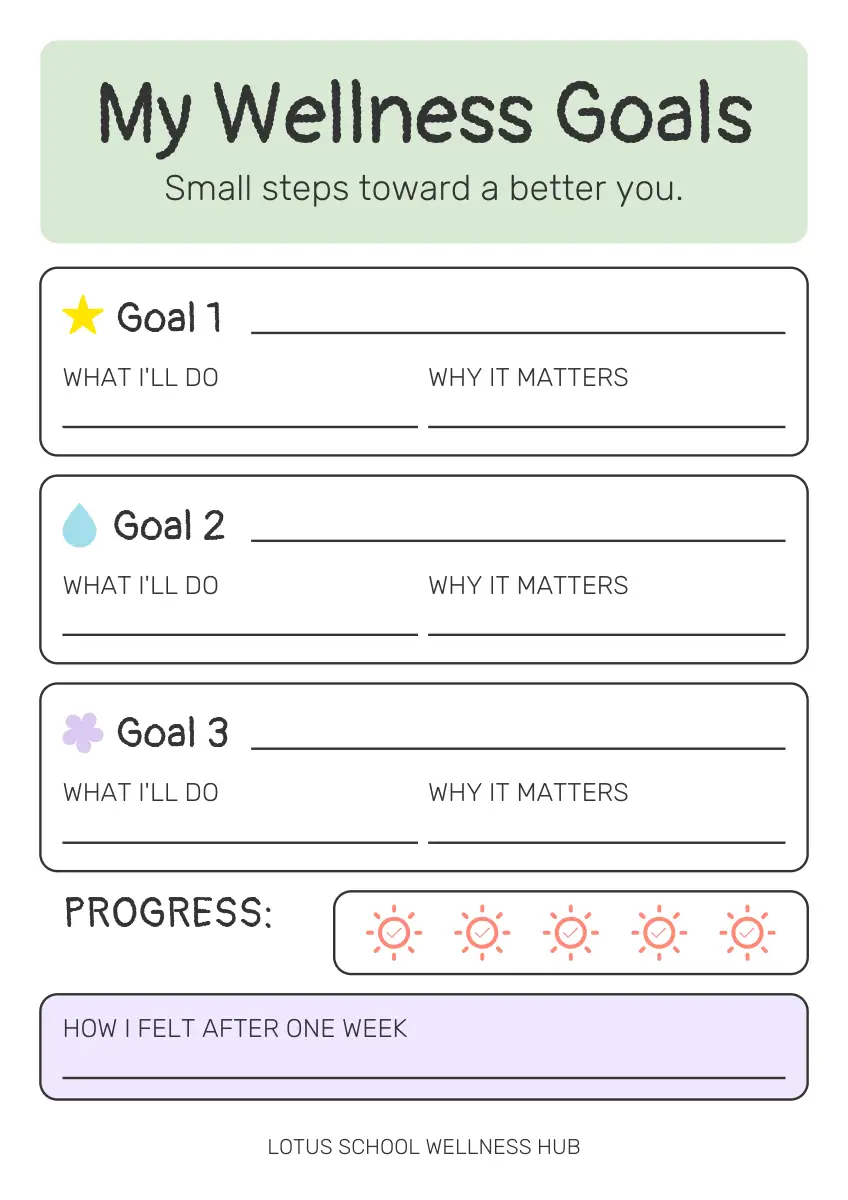Click the yellow star icon beside Goal 1
This screenshot has width=848, height=1200.
click(83, 315)
